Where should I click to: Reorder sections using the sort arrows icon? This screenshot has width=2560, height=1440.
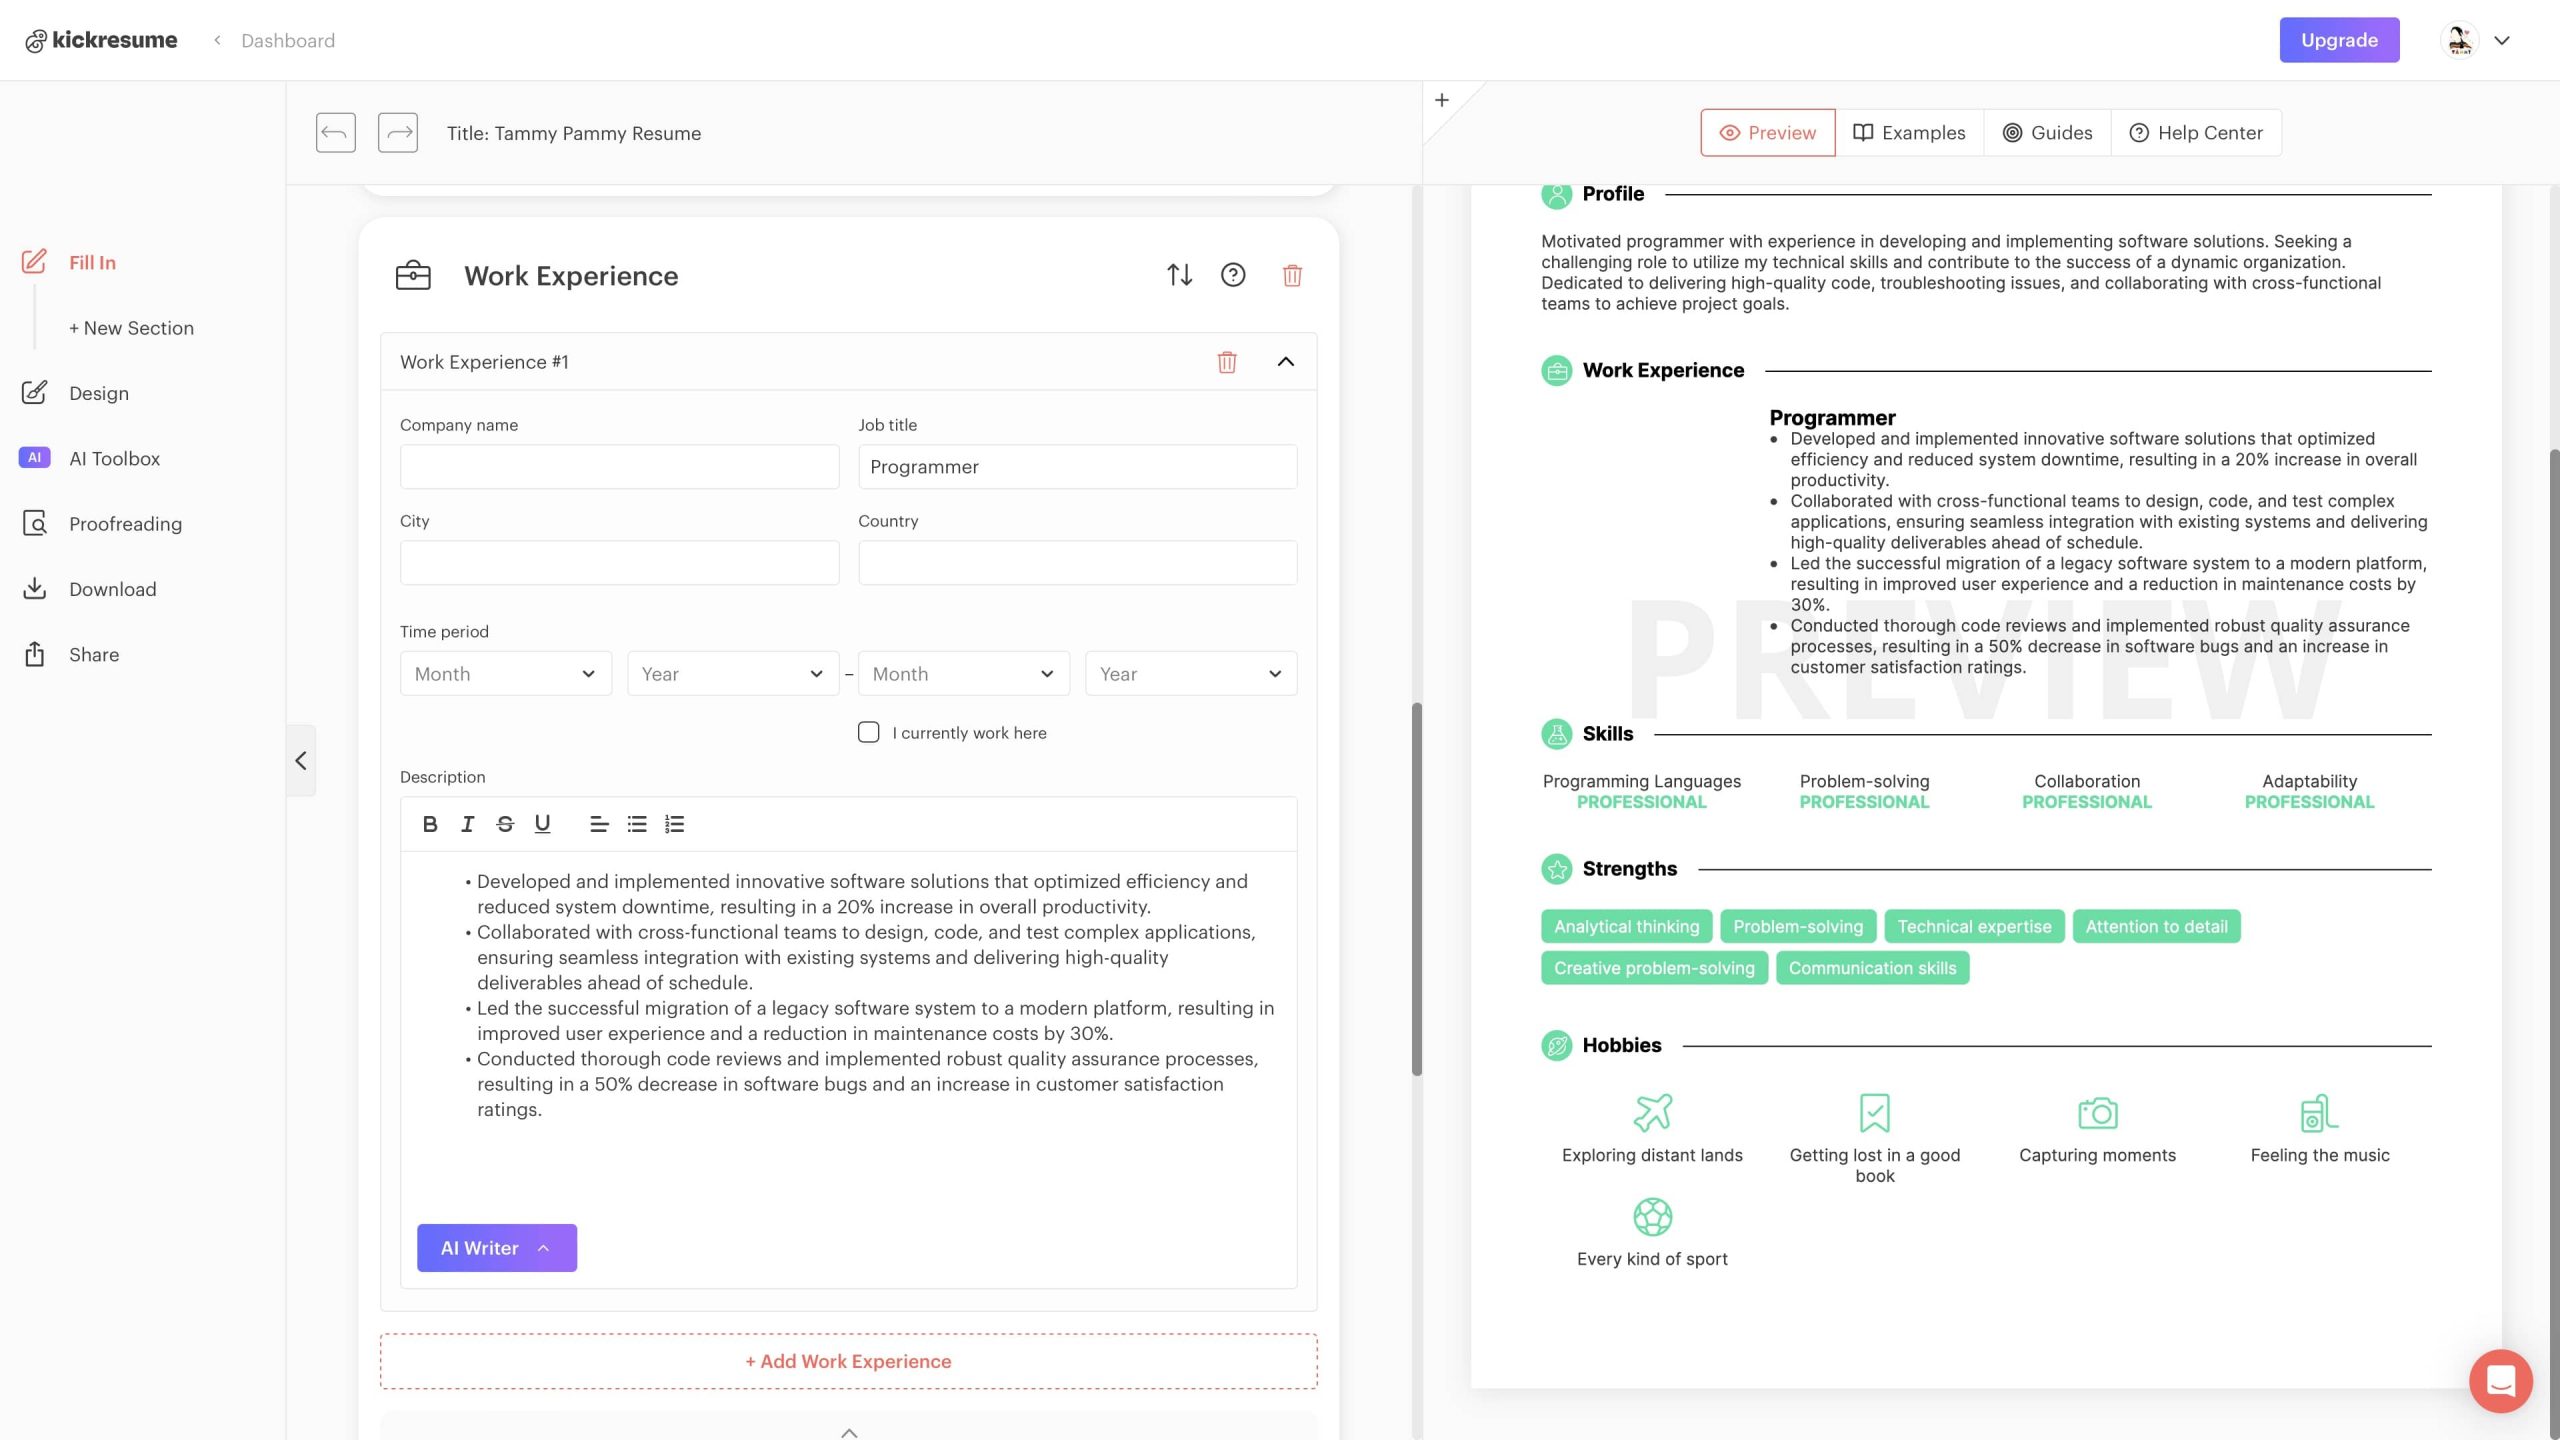click(x=1179, y=275)
